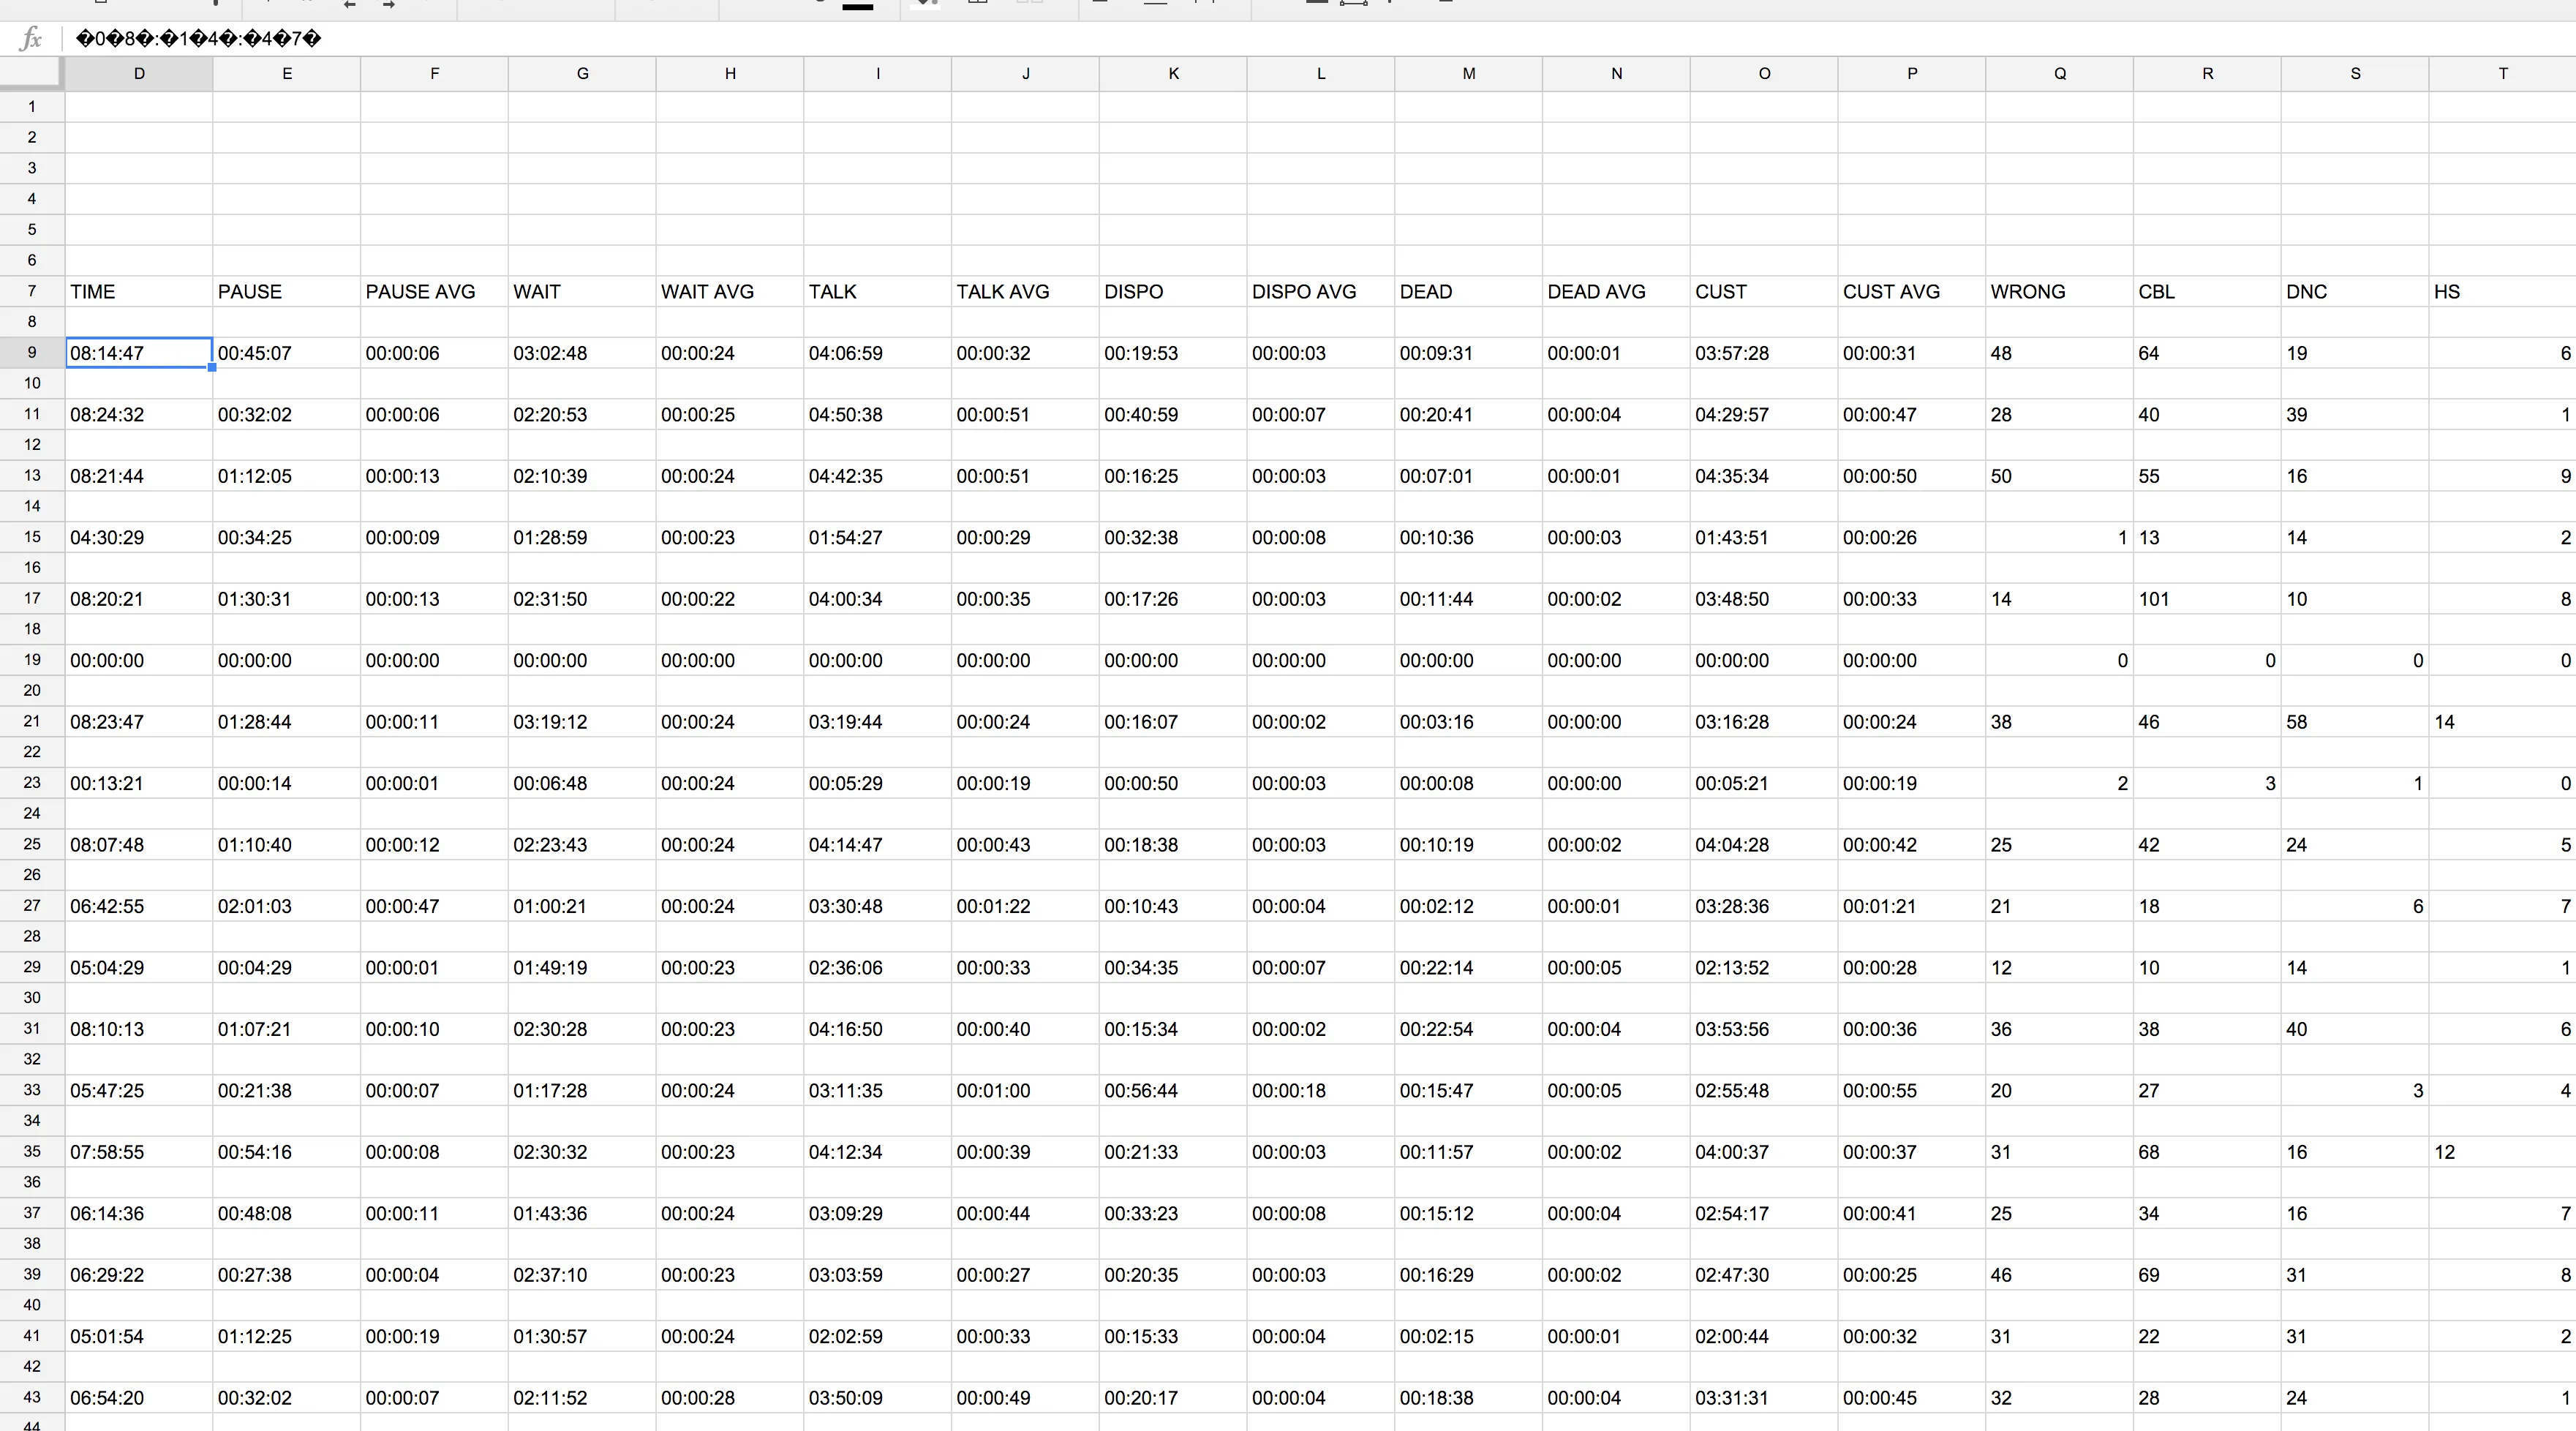
Task: Select row 43 header
Action: click(x=32, y=1397)
